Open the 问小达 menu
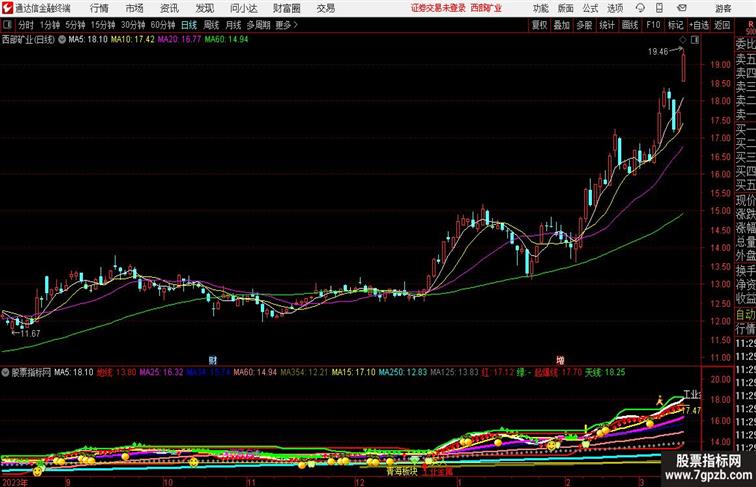756x487 pixels. point(243,8)
